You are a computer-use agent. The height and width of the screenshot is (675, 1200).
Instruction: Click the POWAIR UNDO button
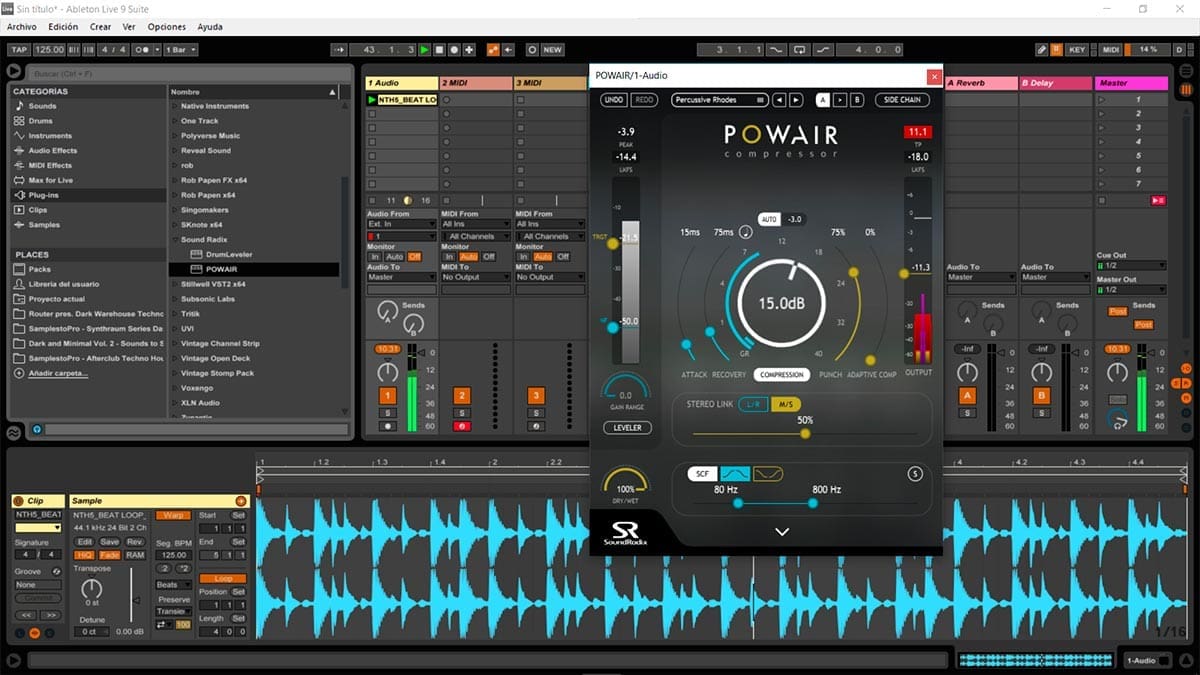(x=614, y=100)
